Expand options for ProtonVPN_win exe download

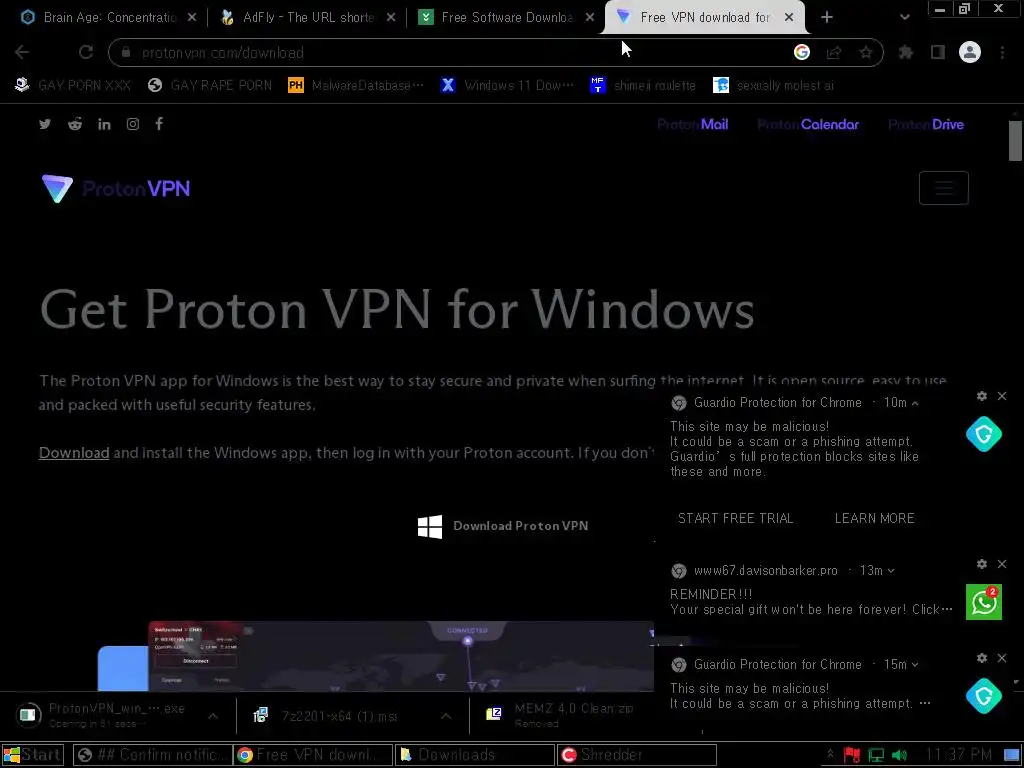coord(213,716)
